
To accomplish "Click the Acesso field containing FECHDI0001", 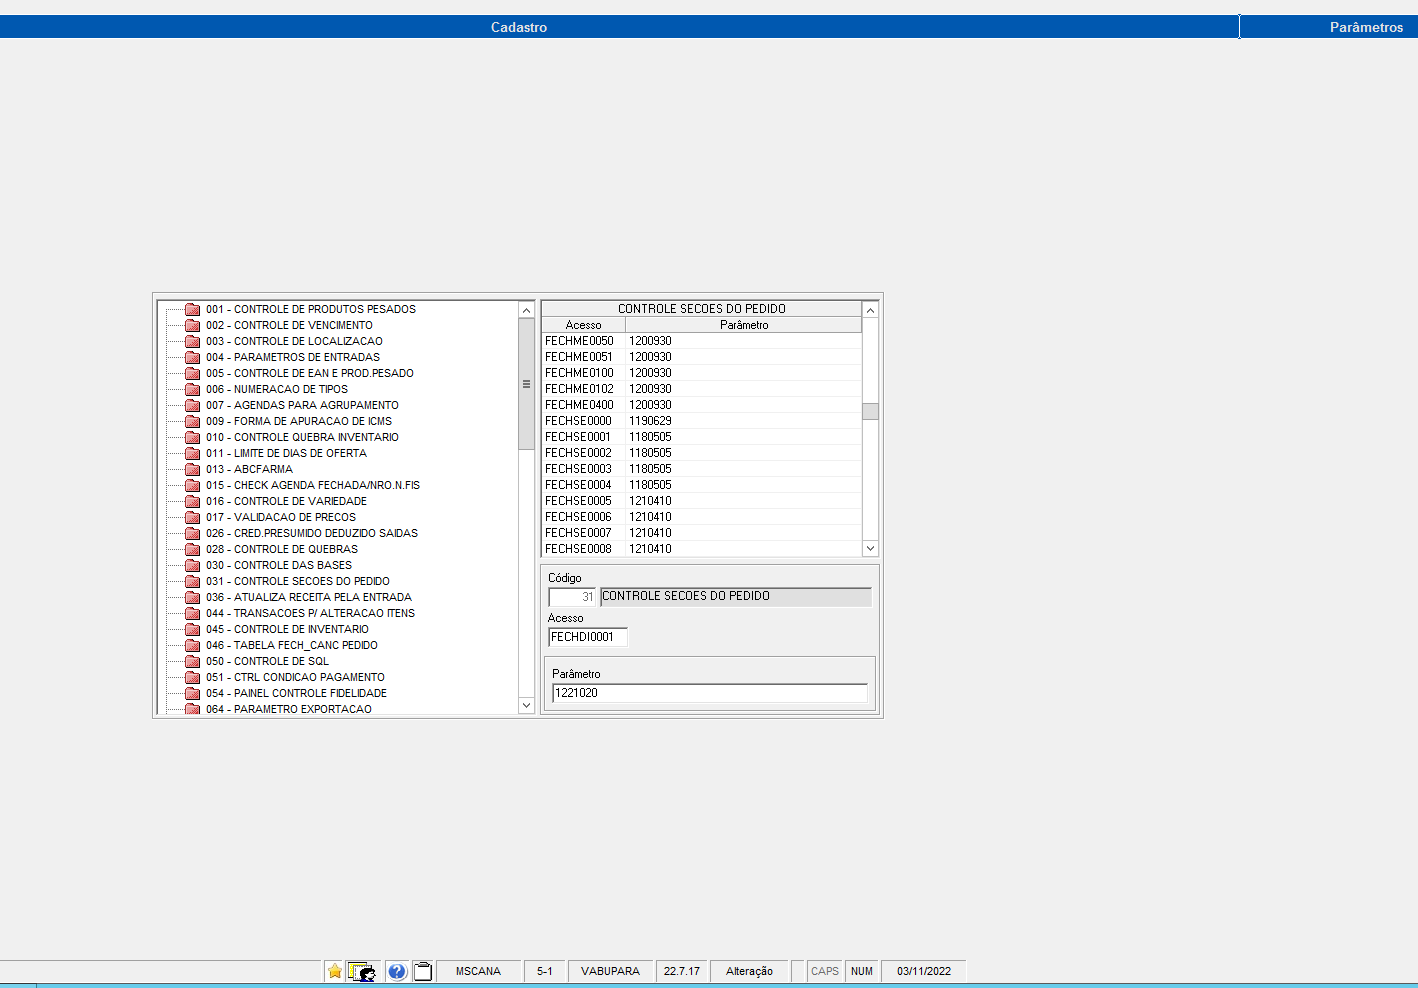I will point(588,637).
